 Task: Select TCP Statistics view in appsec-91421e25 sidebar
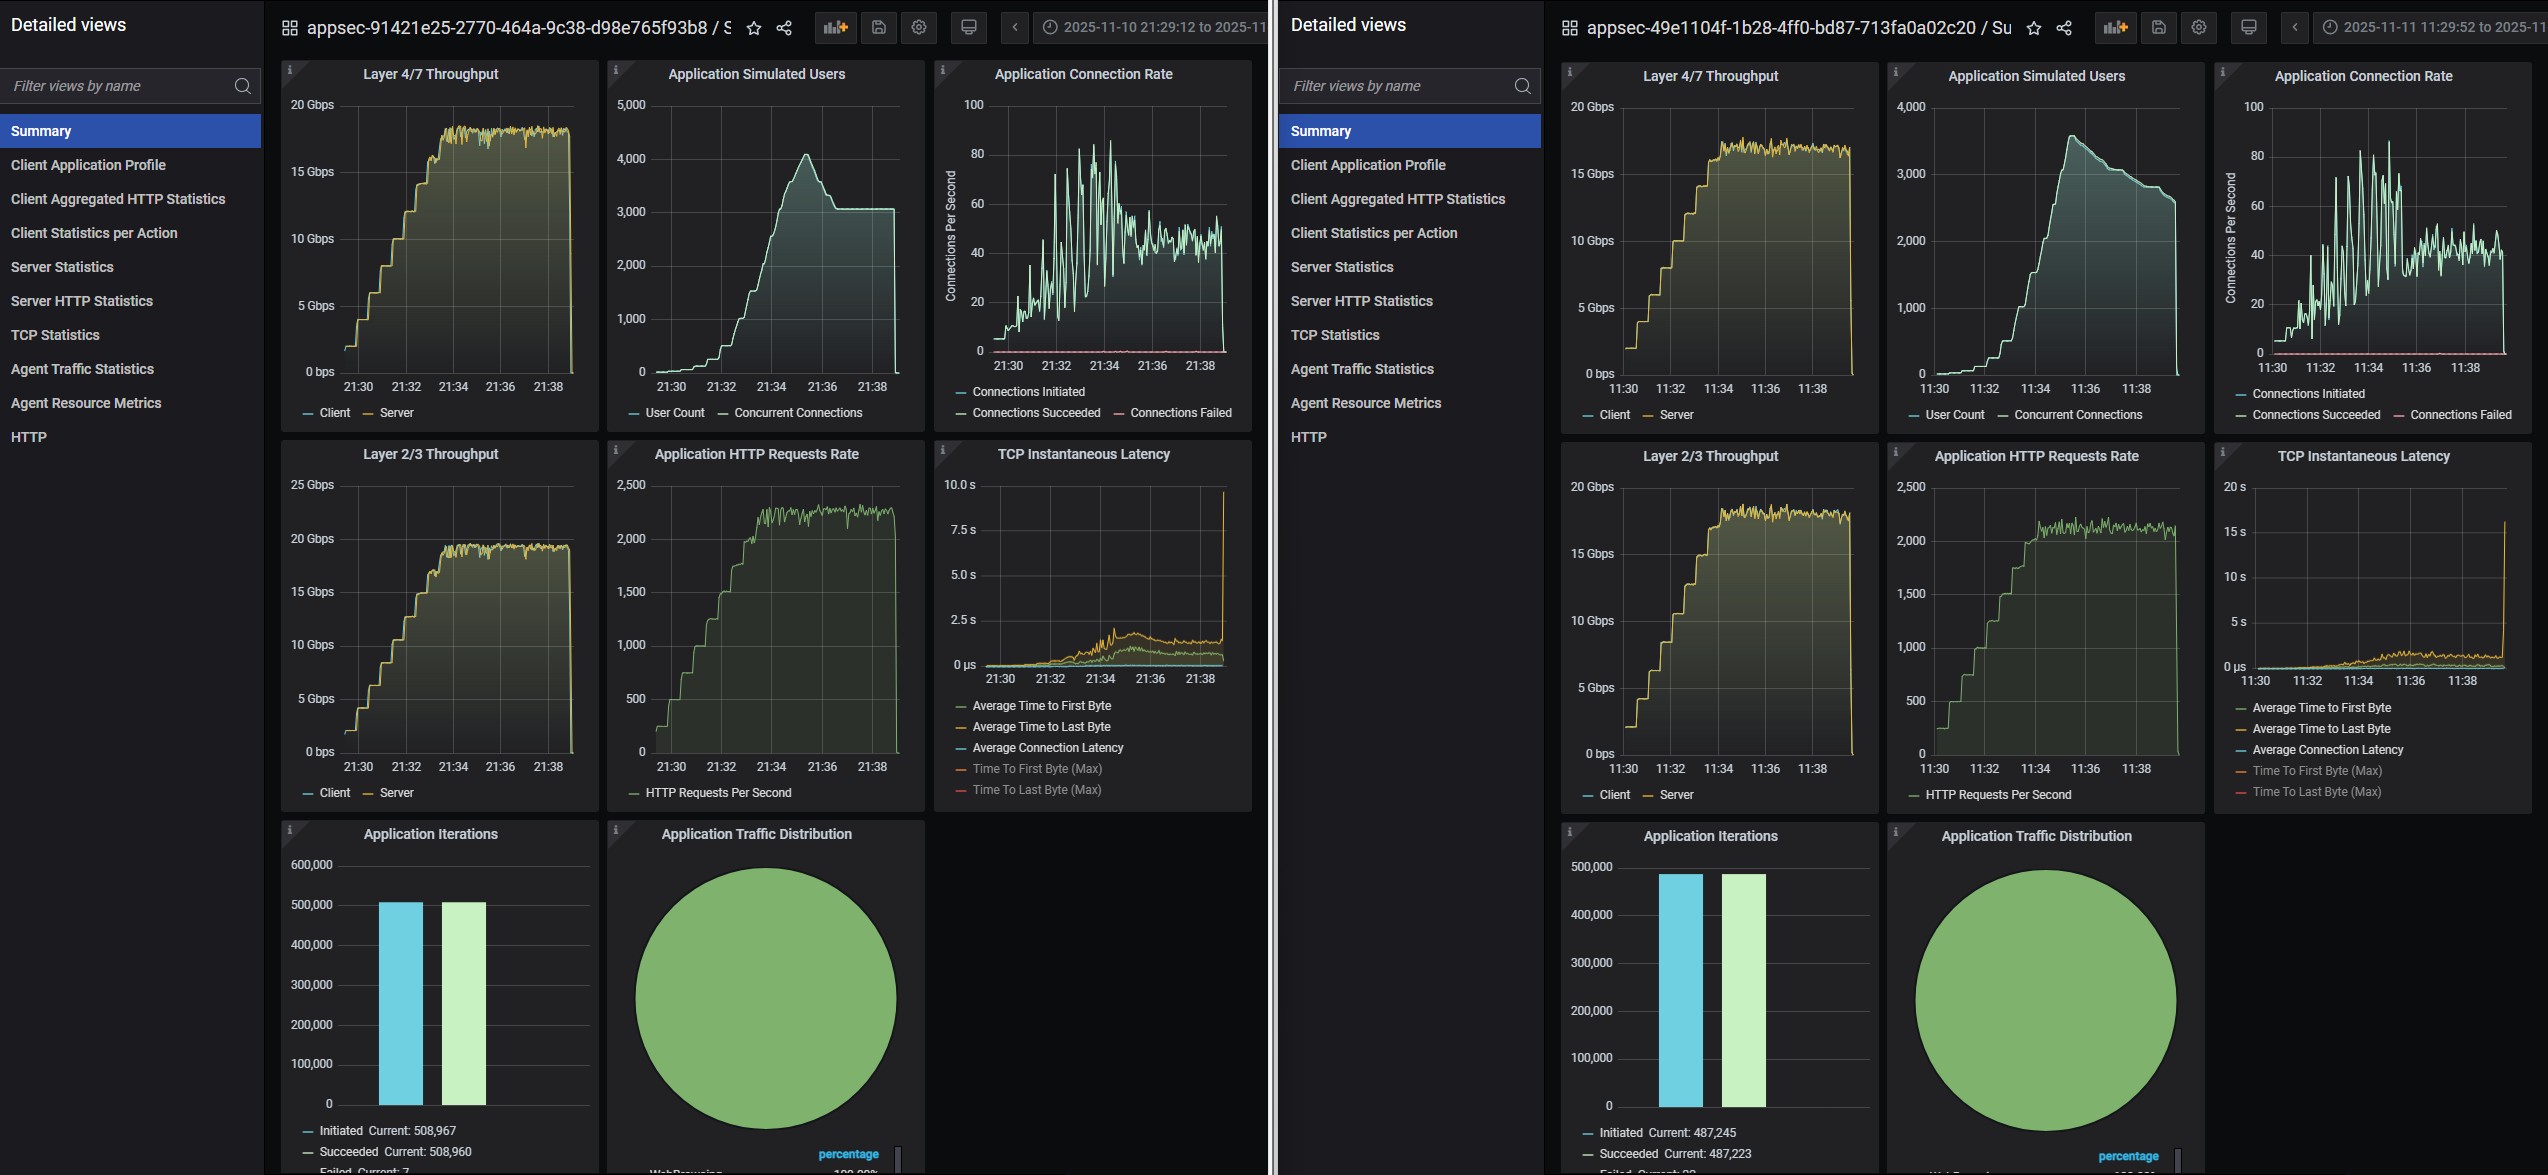click(x=55, y=335)
